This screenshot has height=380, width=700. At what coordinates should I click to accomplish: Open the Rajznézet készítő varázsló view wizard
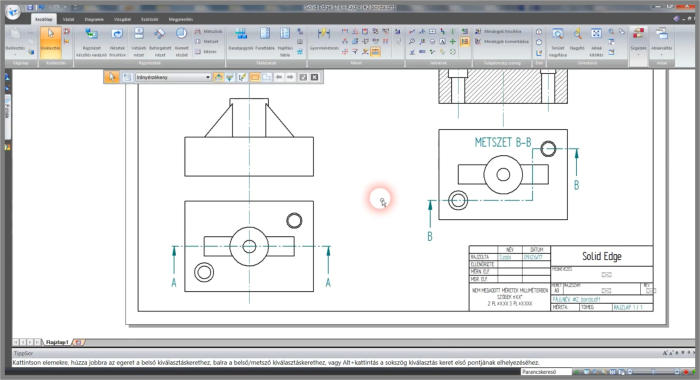coord(91,42)
